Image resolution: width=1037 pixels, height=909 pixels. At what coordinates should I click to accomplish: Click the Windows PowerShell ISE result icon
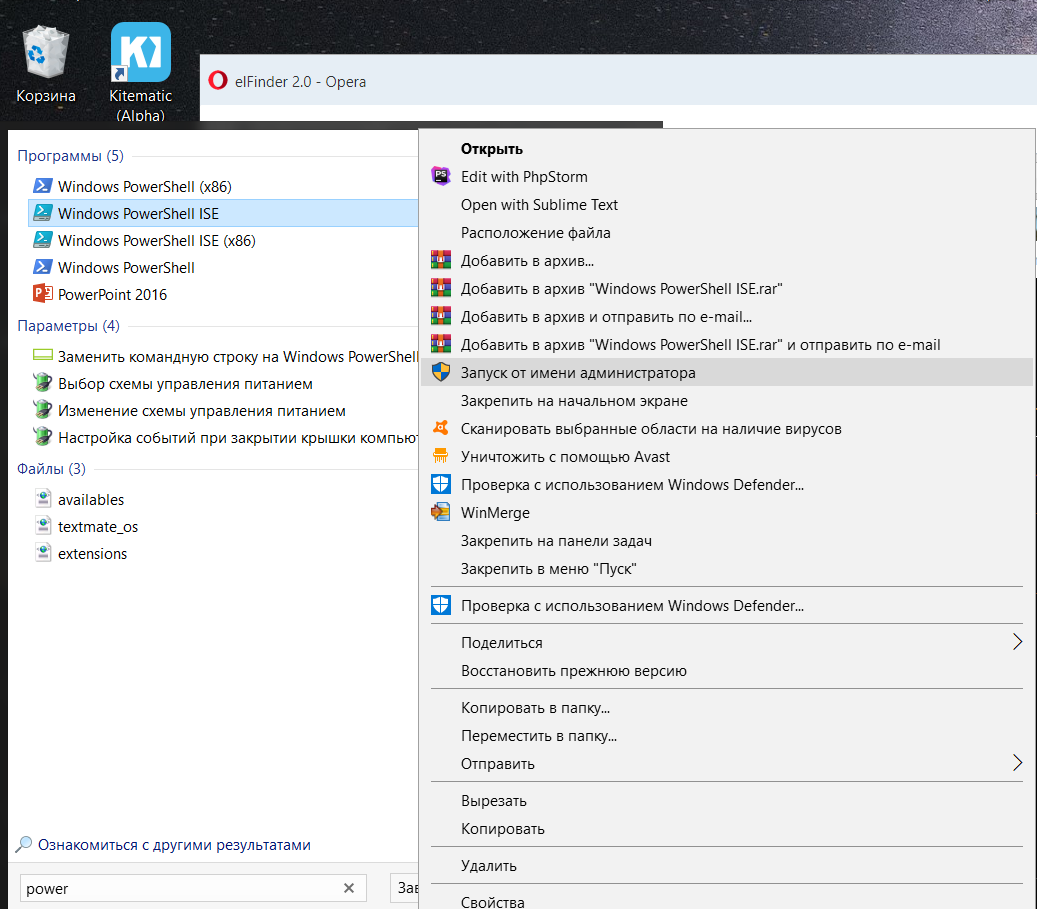pyautogui.click(x=43, y=213)
